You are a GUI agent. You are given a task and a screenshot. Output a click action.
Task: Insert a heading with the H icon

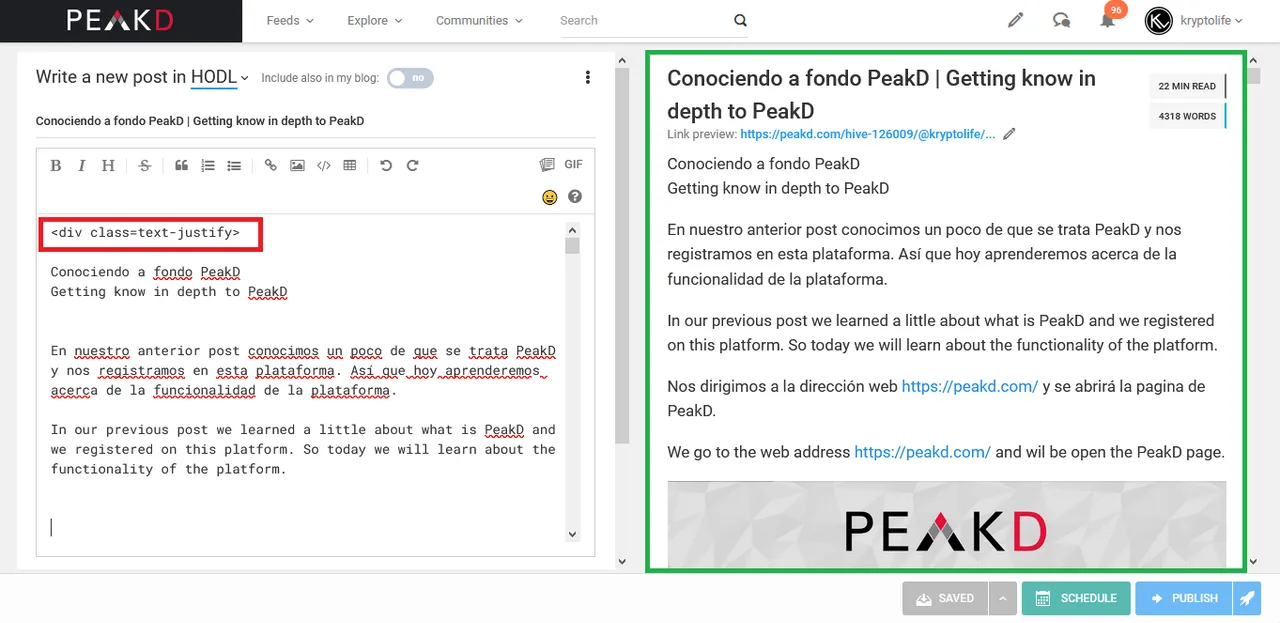pos(108,166)
